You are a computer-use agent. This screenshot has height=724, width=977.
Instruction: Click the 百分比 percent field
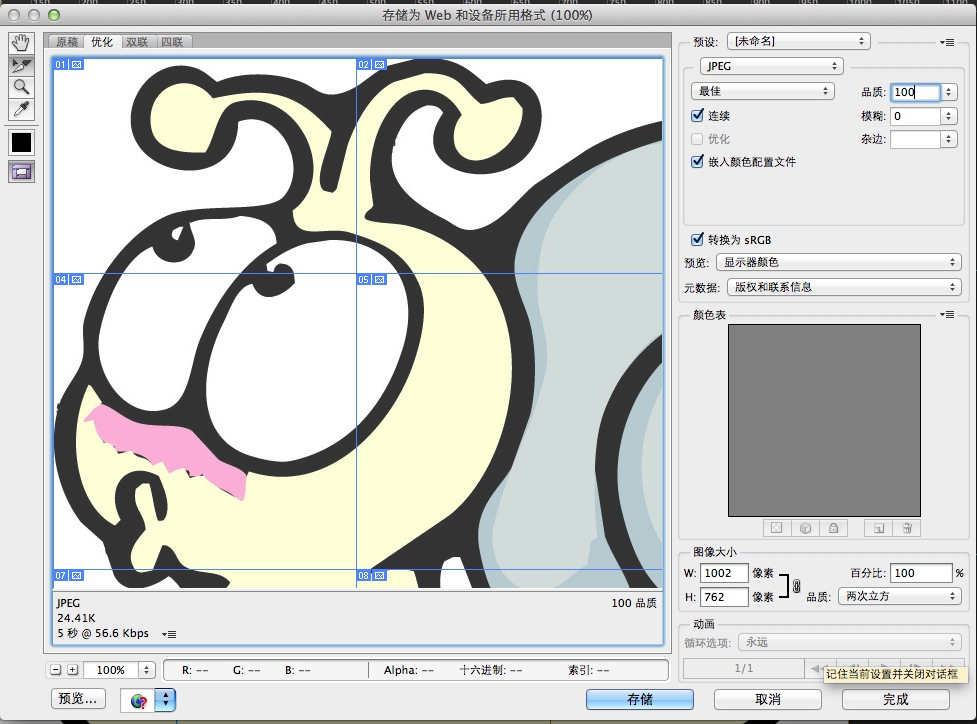[921, 573]
